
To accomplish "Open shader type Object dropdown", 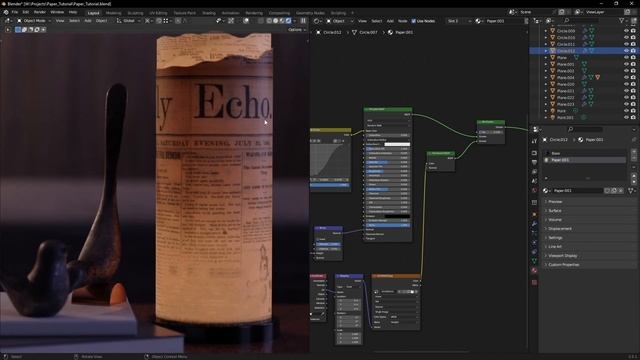I will point(340,20).
